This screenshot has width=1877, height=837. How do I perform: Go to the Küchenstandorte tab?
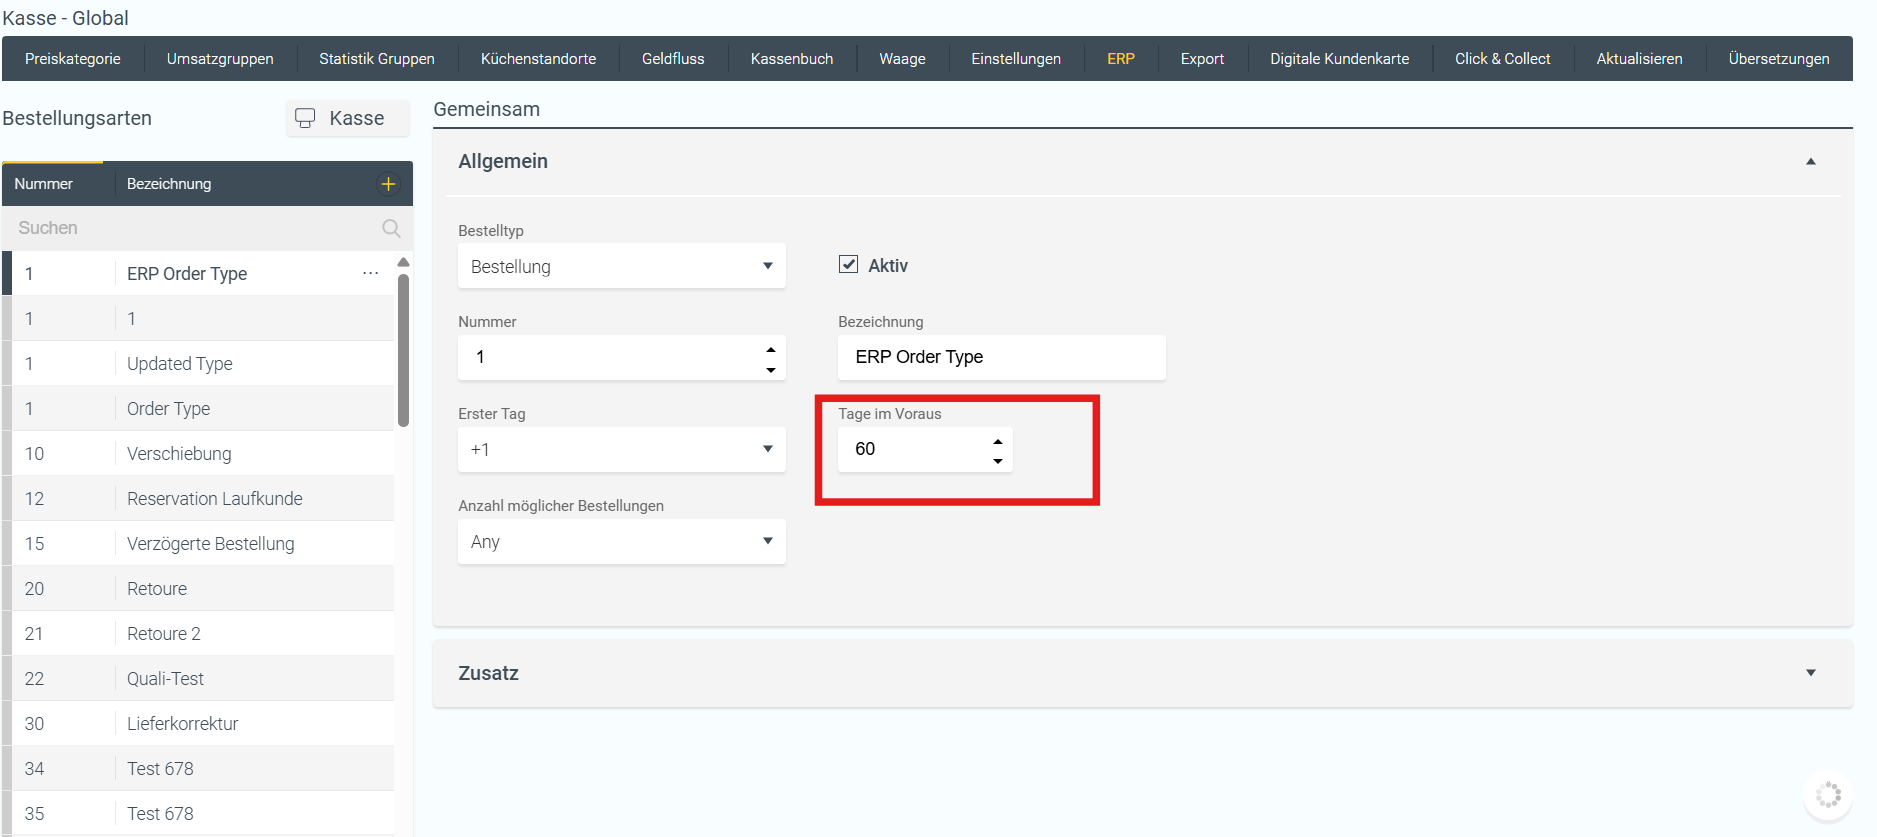(x=538, y=59)
